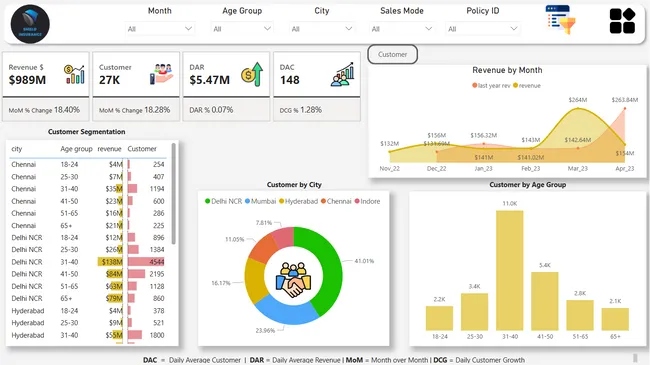Image resolution: width=650 pixels, height=365 pixels.
Task: Open the Month dropdown
Action: click(x=160, y=29)
